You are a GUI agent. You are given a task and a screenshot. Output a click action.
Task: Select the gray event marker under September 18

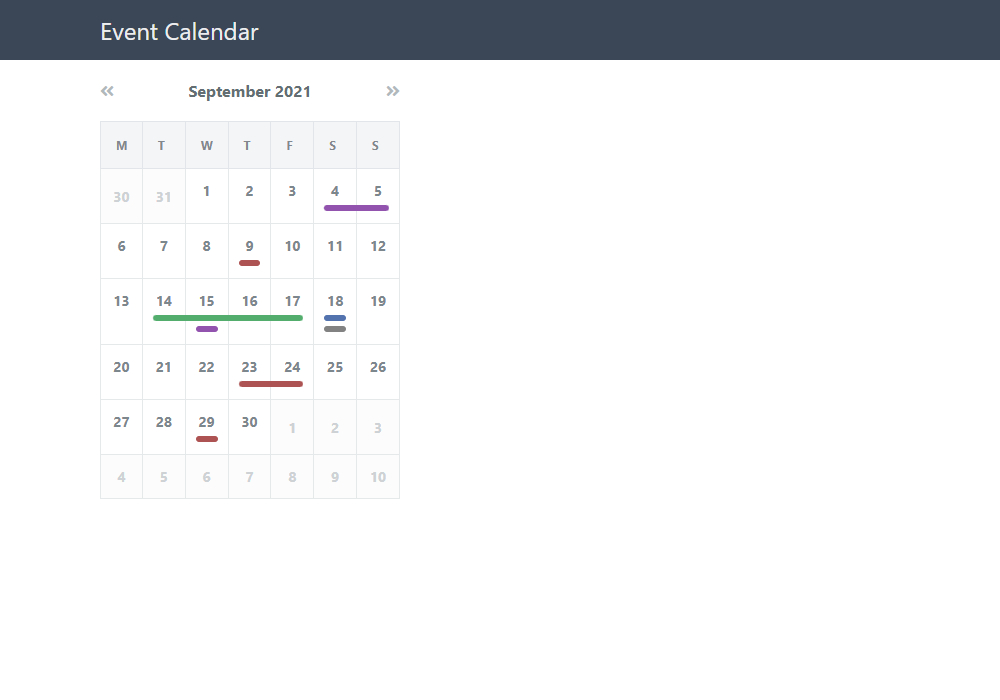[335, 329]
